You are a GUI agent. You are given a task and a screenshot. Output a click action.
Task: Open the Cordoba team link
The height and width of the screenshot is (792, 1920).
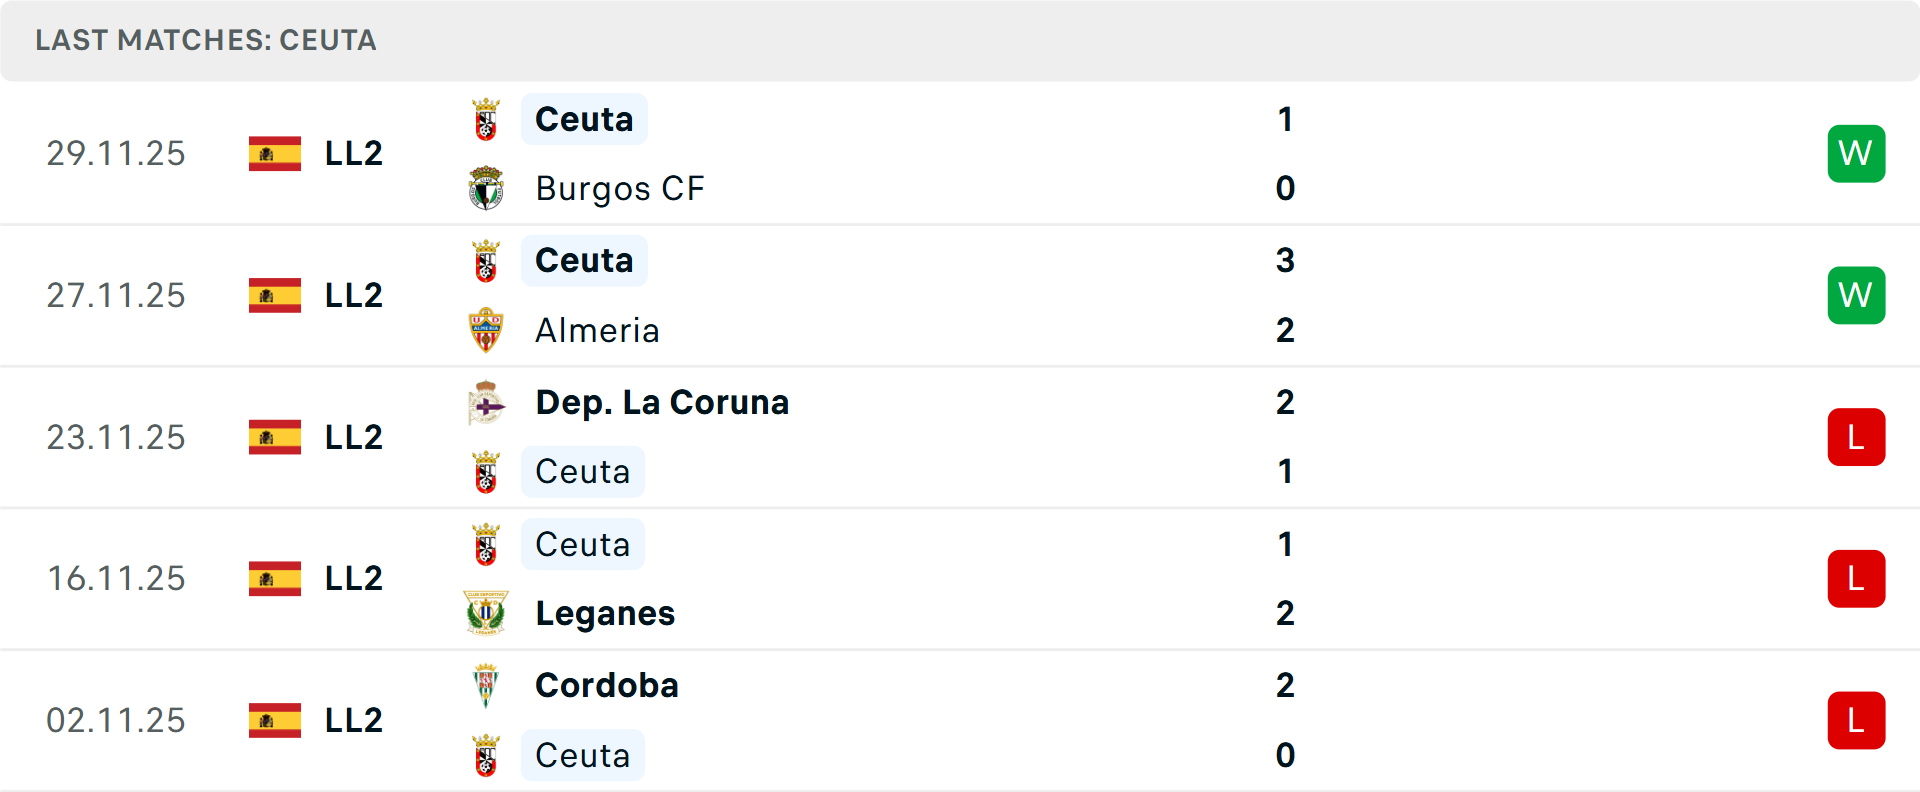(x=607, y=686)
